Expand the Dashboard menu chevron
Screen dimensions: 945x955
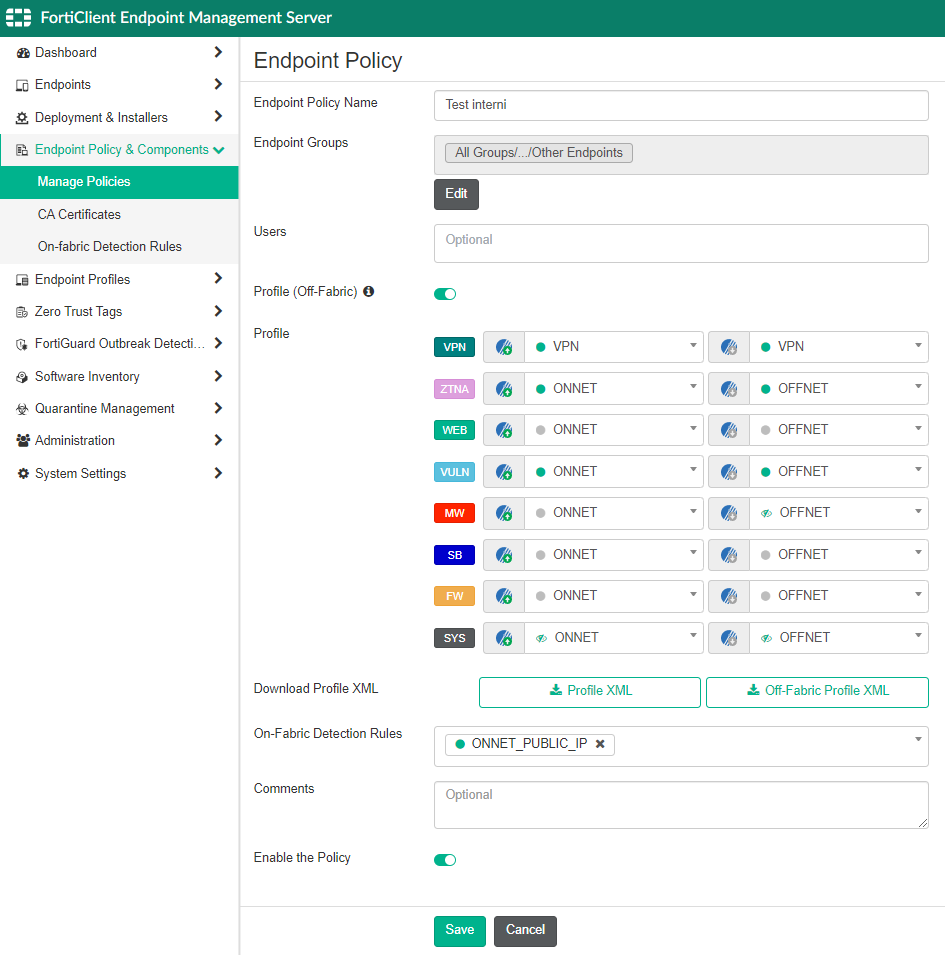218,52
